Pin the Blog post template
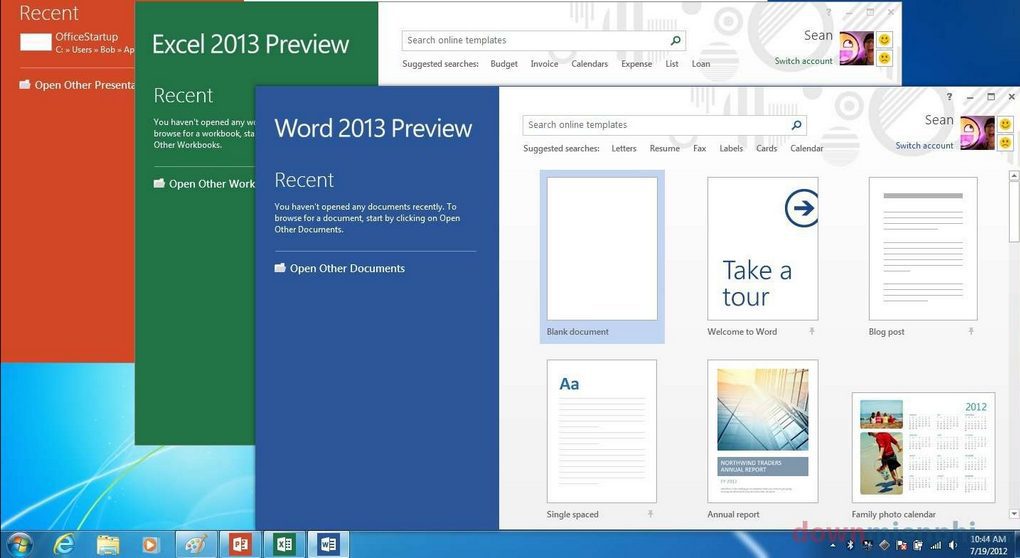 [x=971, y=332]
